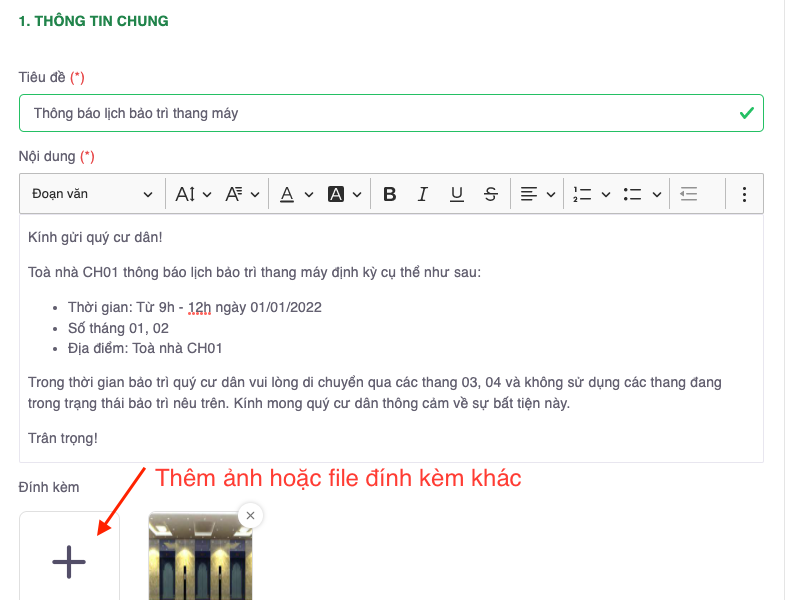Toggle italic text formatting
Image resolution: width=785 pixels, height=600 pixels.
coord(423,194)
